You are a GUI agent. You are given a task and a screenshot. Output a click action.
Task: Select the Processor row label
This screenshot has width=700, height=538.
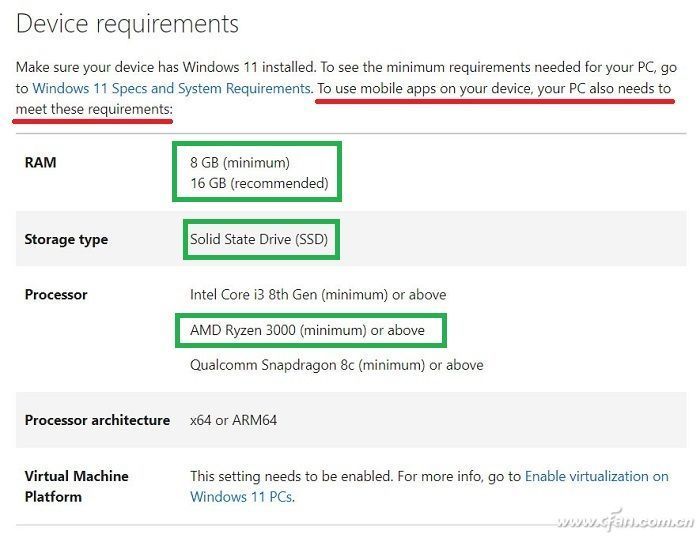(x=56, y=295)
